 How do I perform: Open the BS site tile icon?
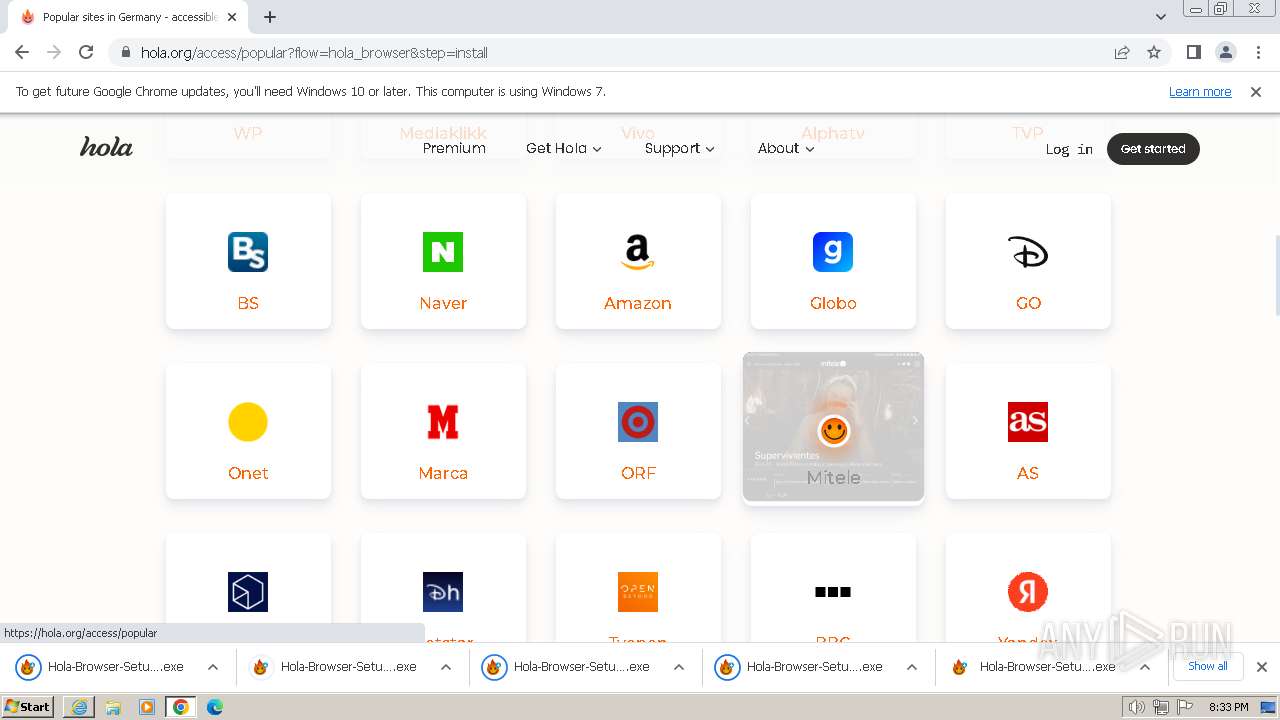248,252
